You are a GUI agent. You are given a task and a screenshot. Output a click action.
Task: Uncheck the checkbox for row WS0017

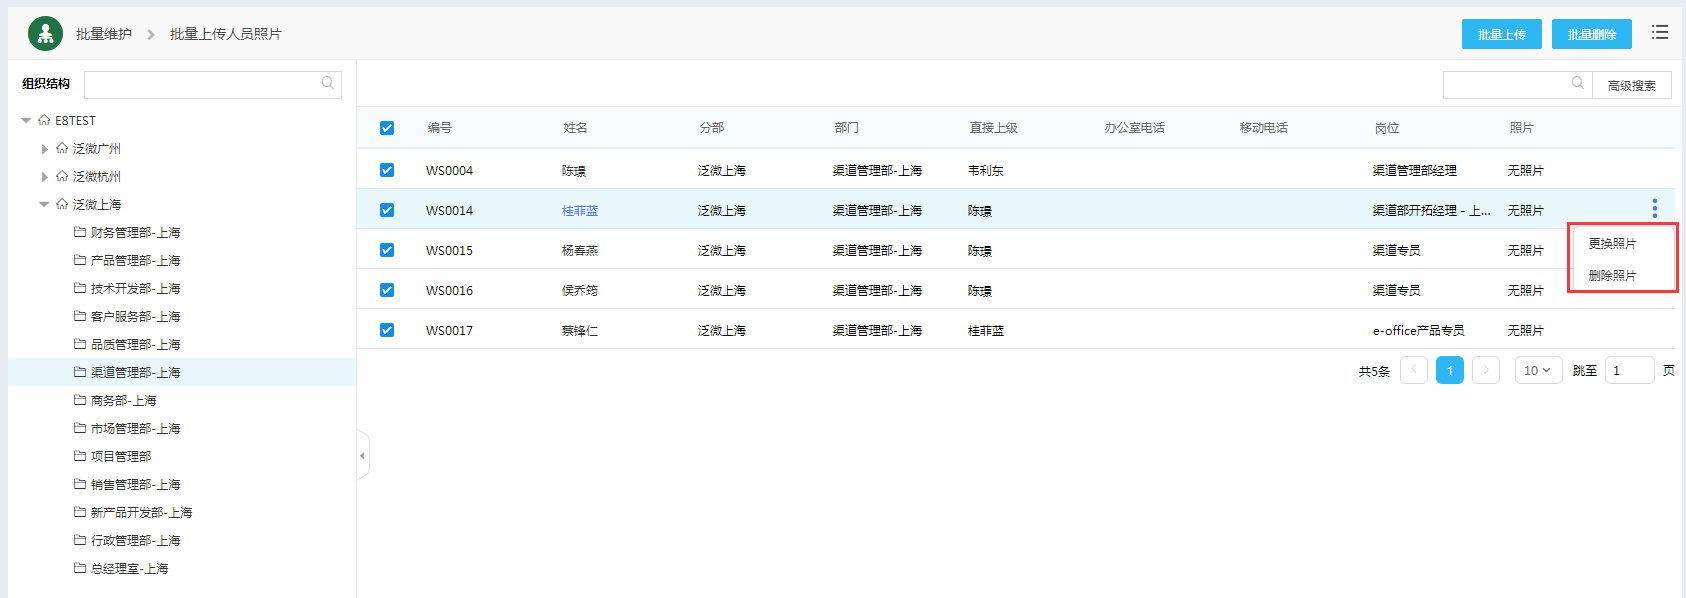click(x=387, y=330)
